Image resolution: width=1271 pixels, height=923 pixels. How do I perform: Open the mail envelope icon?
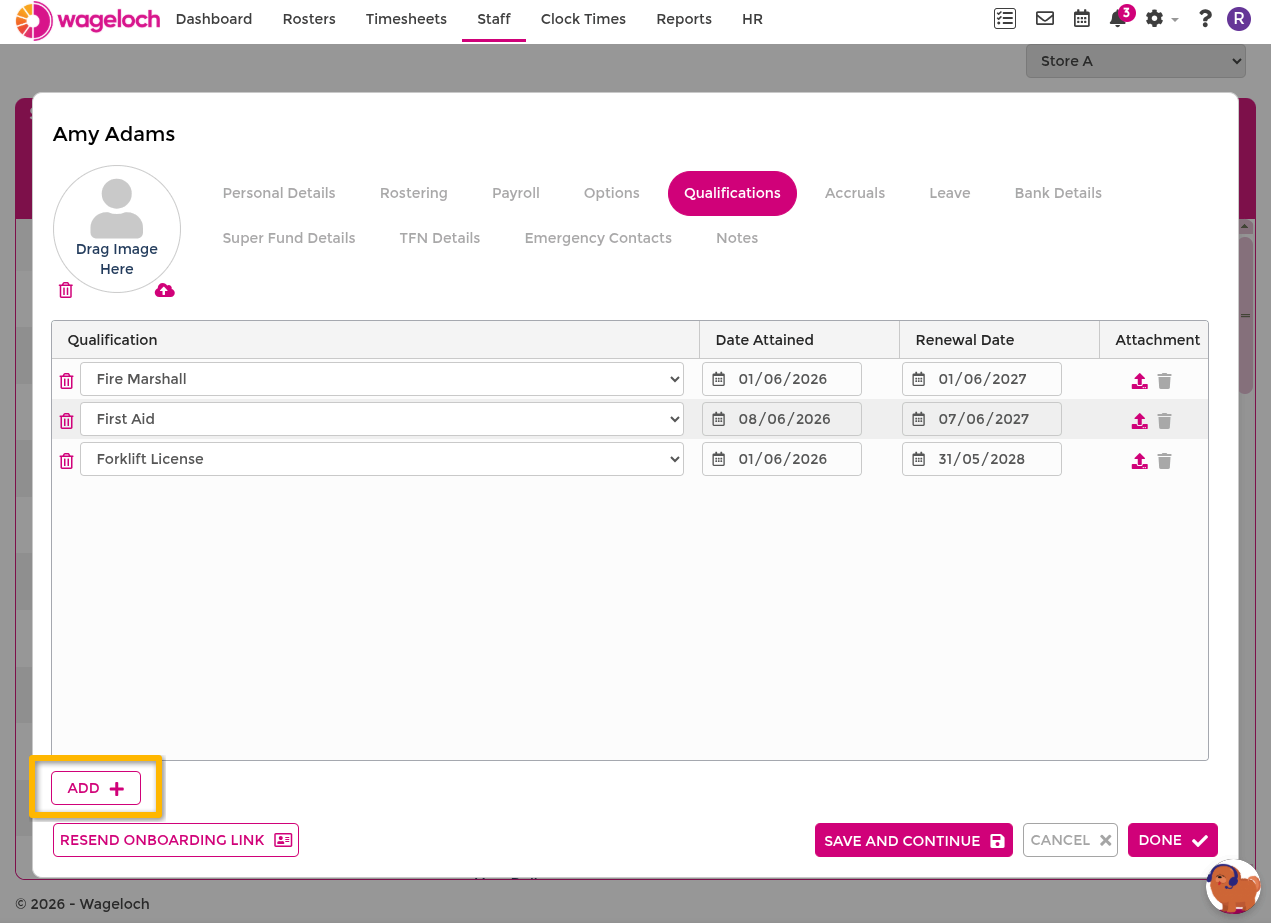tap(1045, 18)
